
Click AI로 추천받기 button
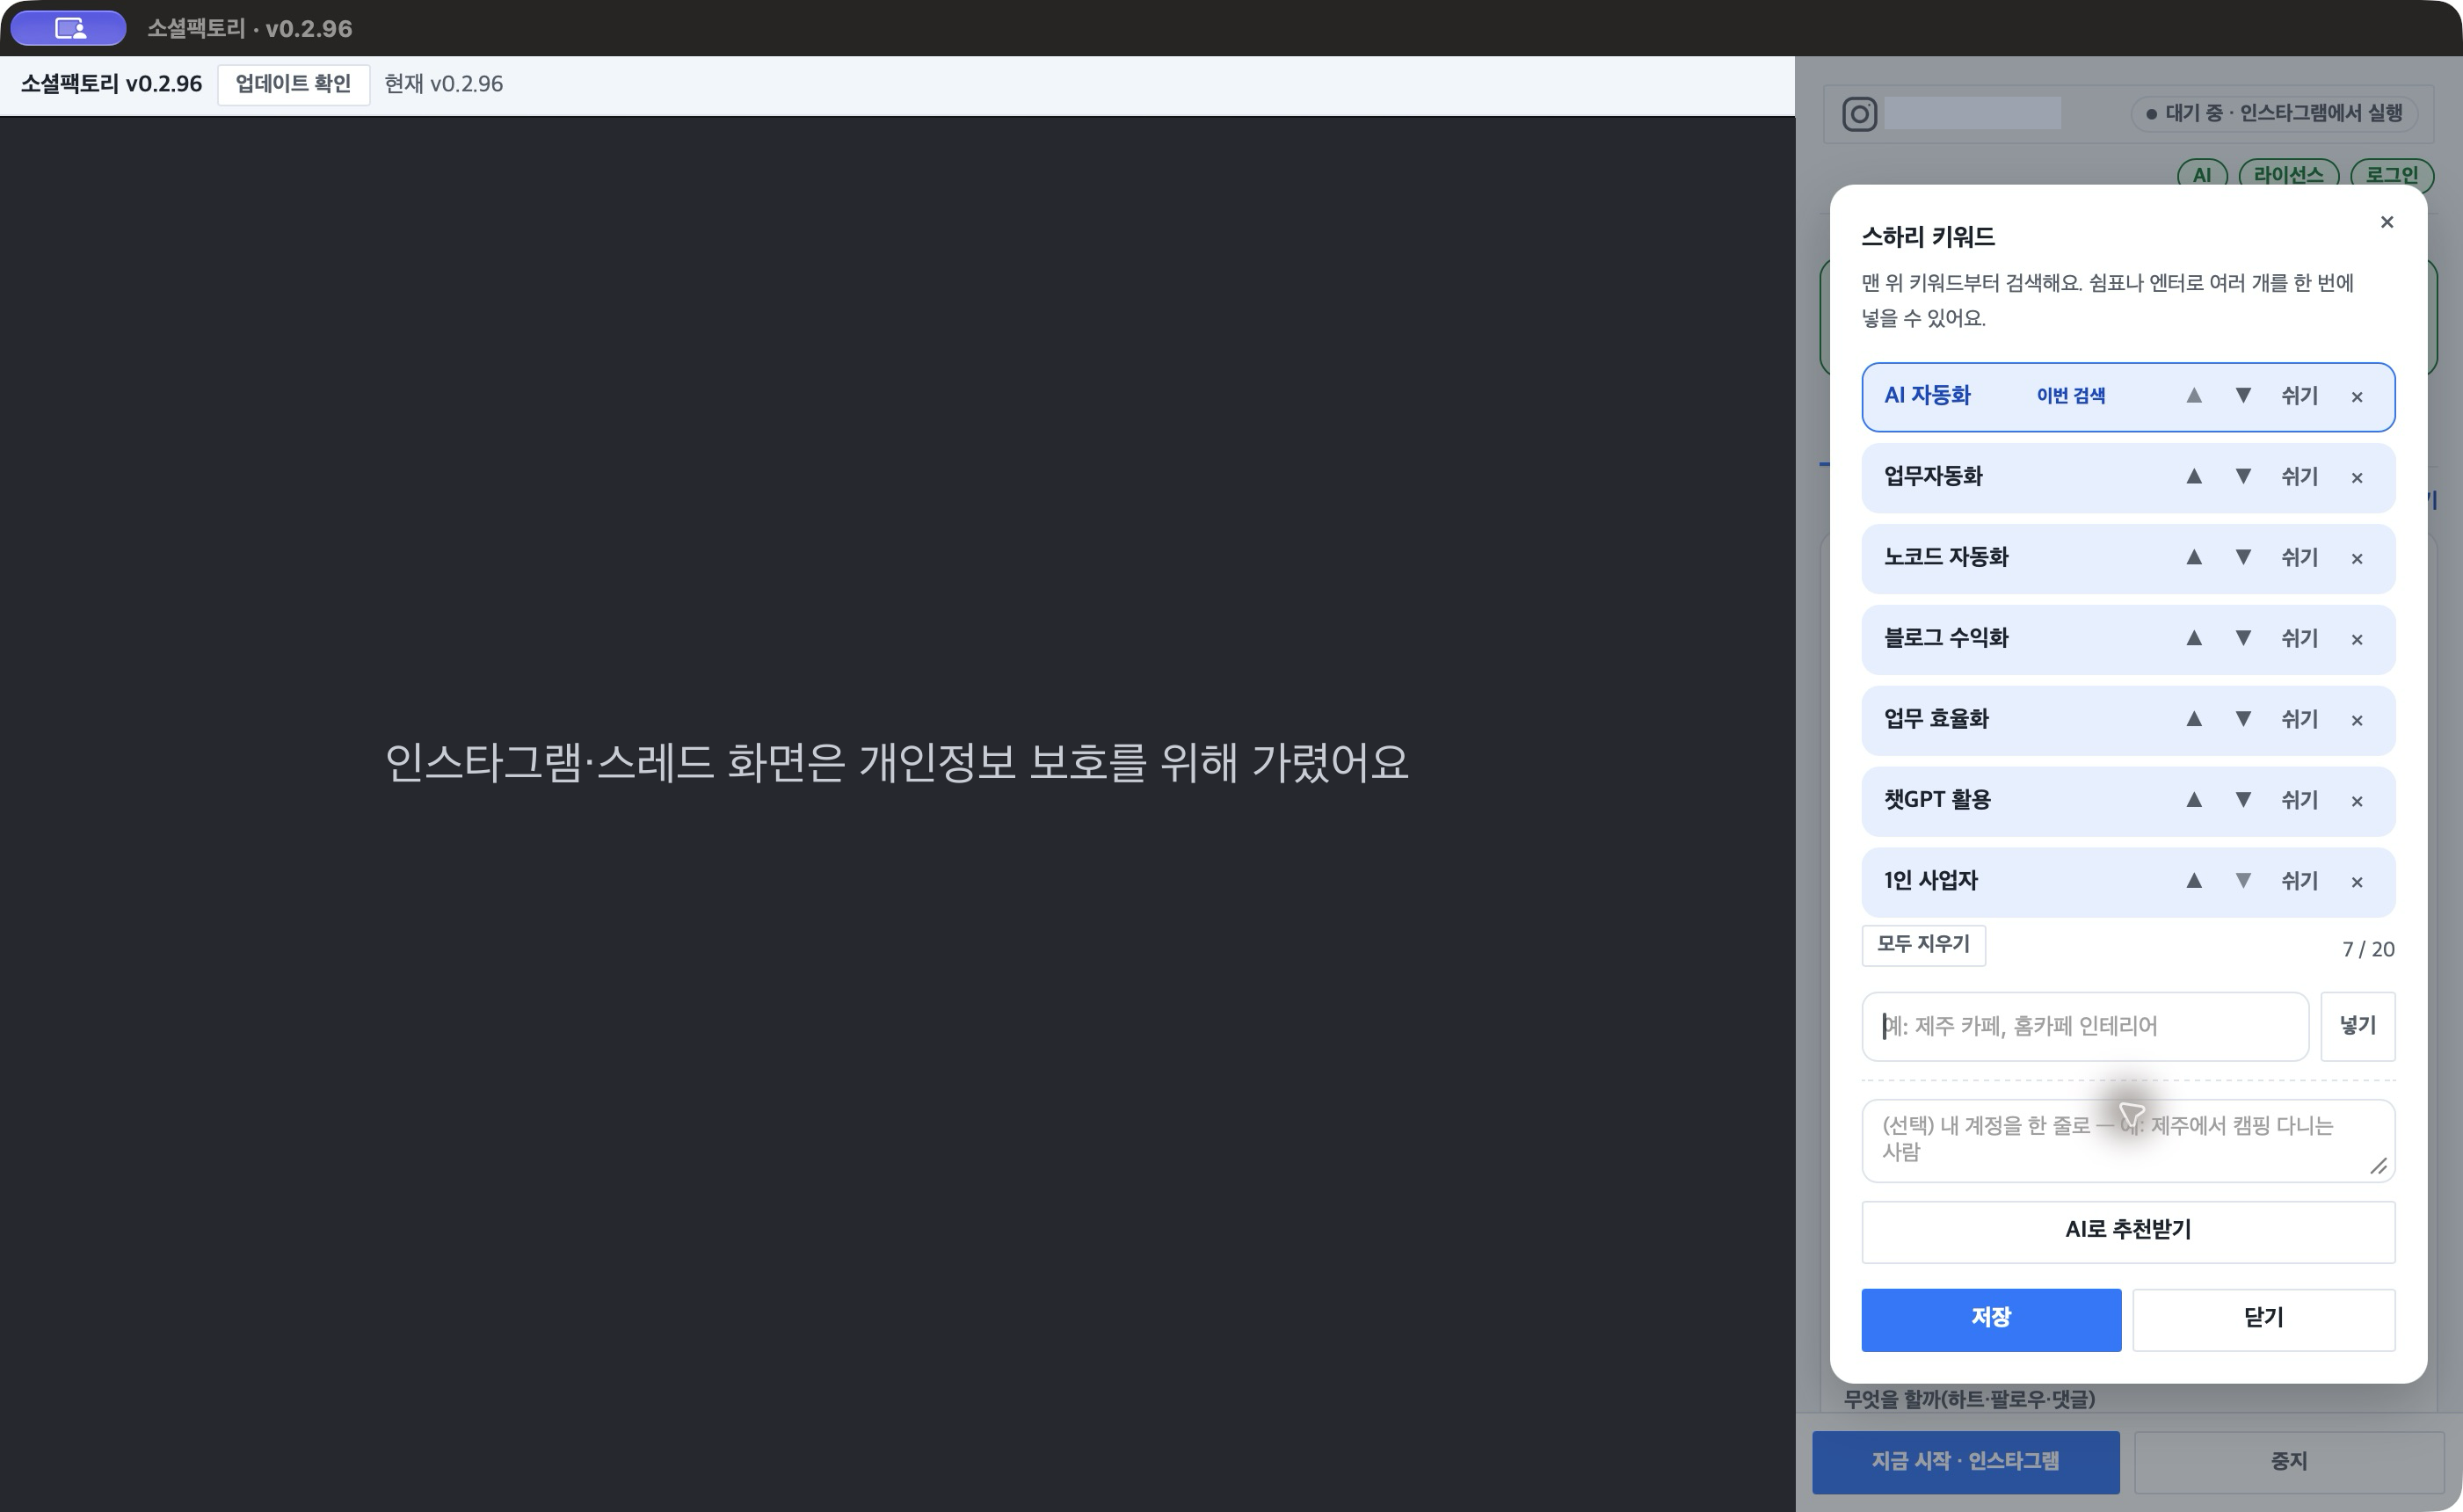tap(2128, 1231)
